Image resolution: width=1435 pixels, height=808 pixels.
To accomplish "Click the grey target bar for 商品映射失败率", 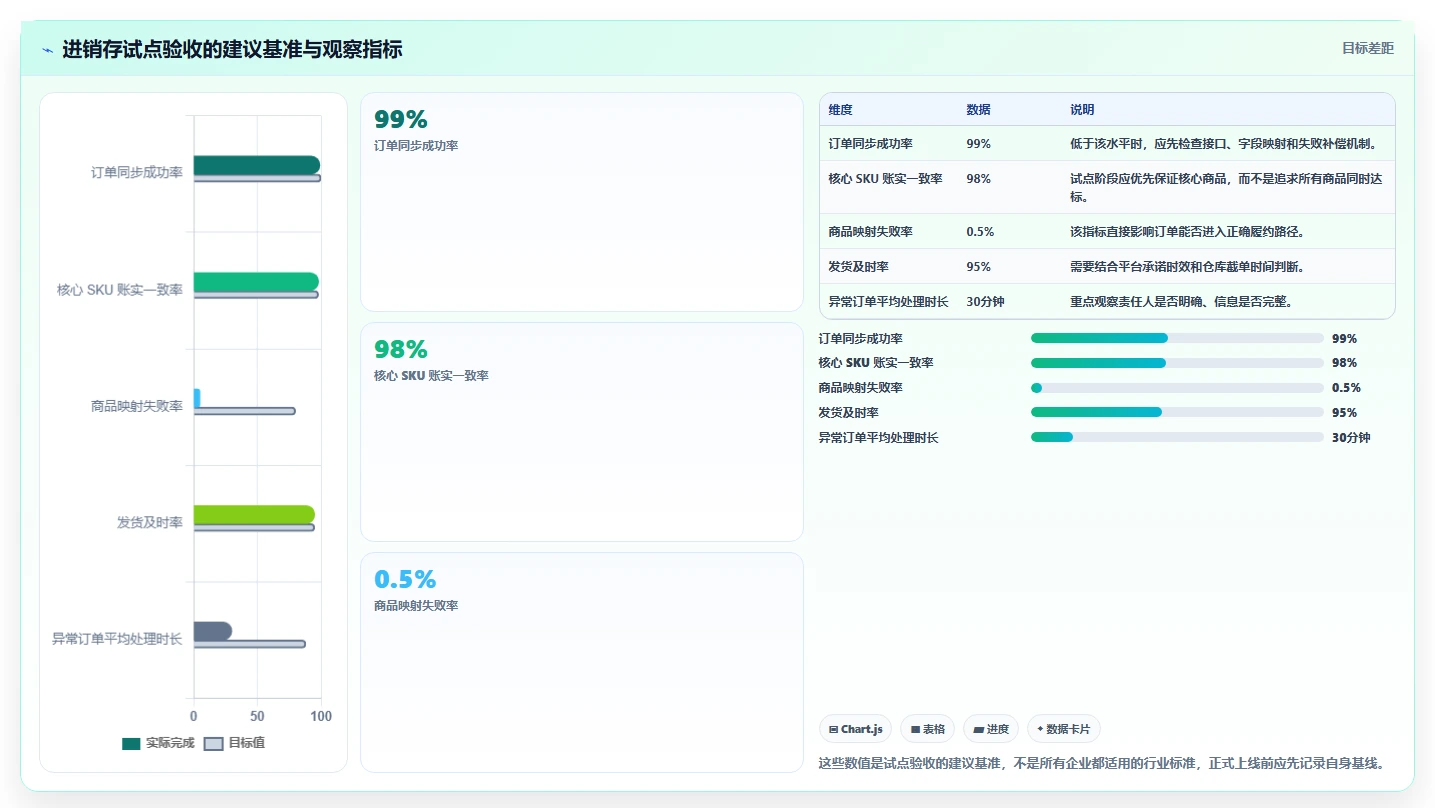I will click(x=244, y=411).
